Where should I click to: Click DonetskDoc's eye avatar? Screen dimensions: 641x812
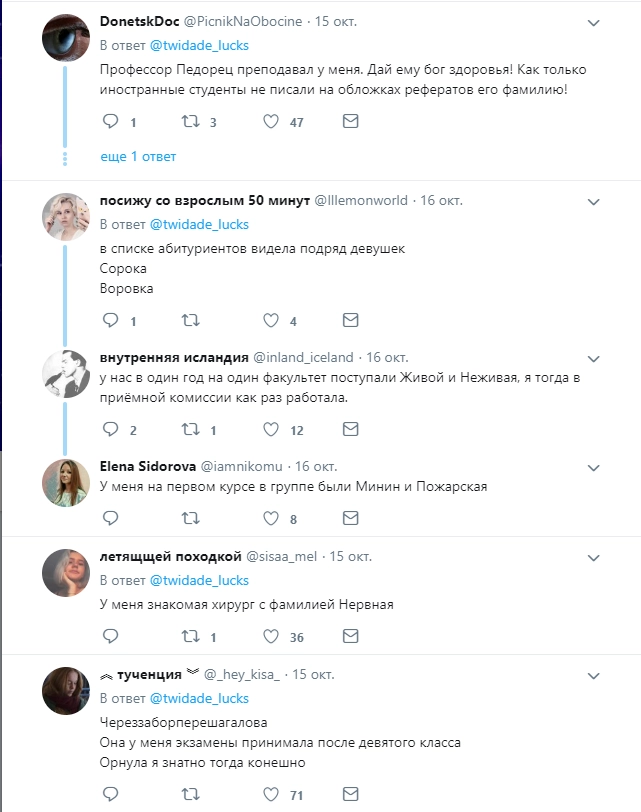(67, 37)
